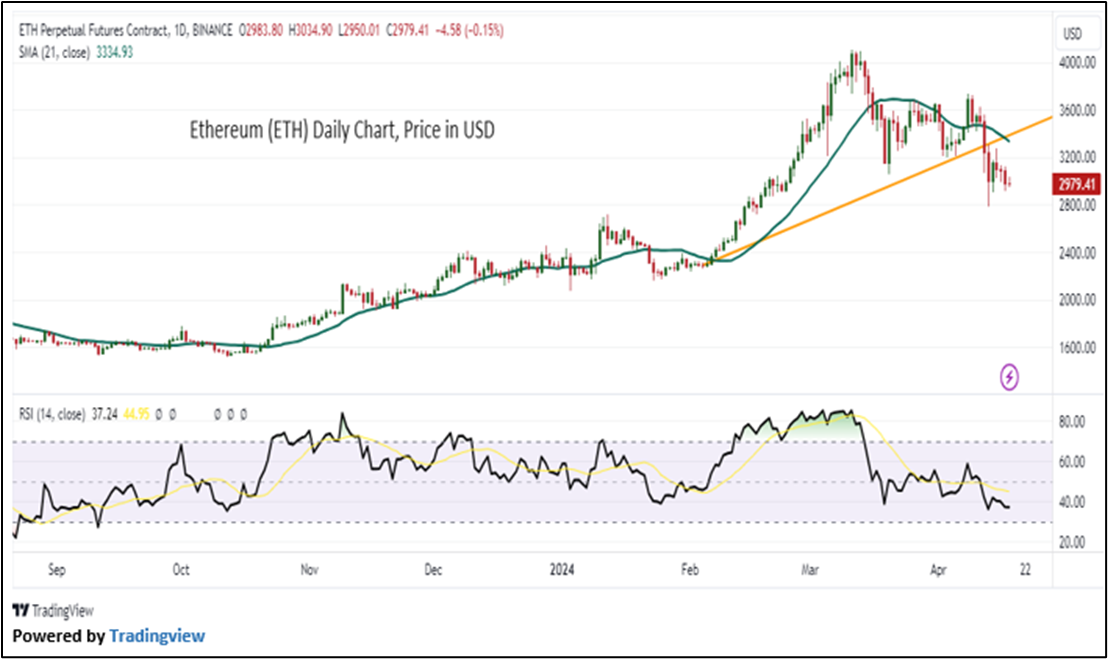Click the Nov label on time axis
Image resolution: width=1108 pixels, height=659 pixels.
308,570
